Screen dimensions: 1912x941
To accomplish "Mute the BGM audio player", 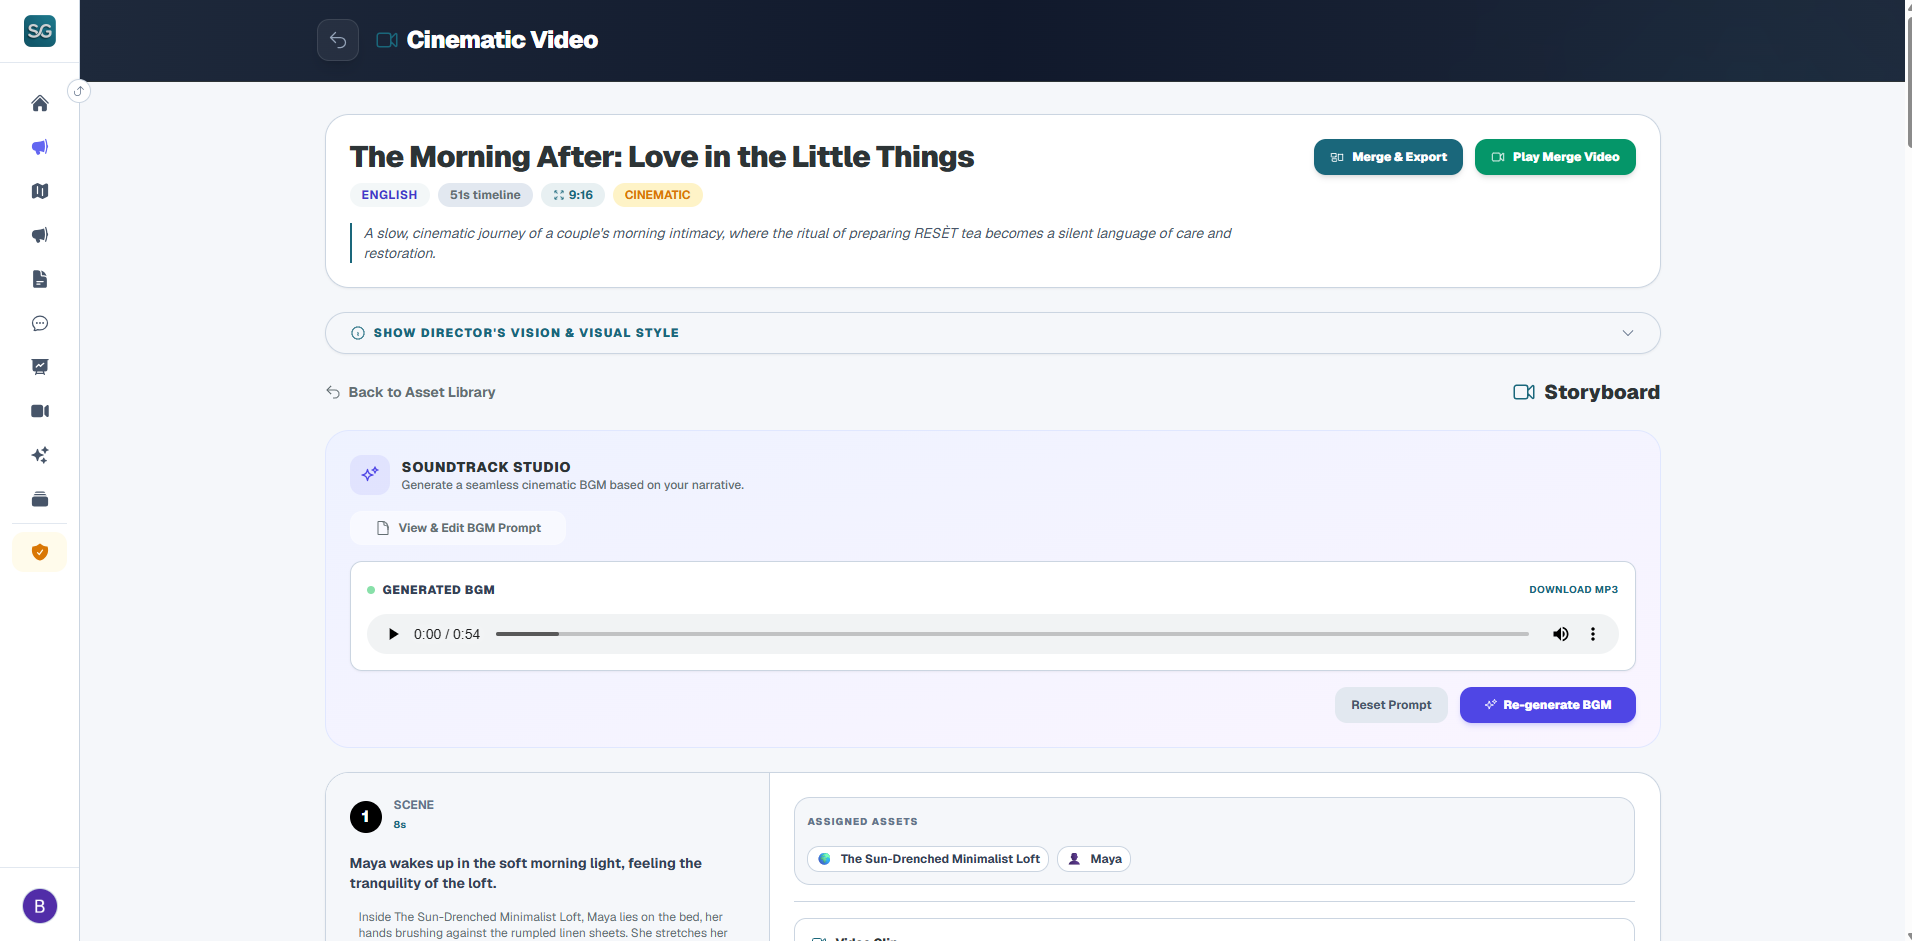I will 1560,634.
